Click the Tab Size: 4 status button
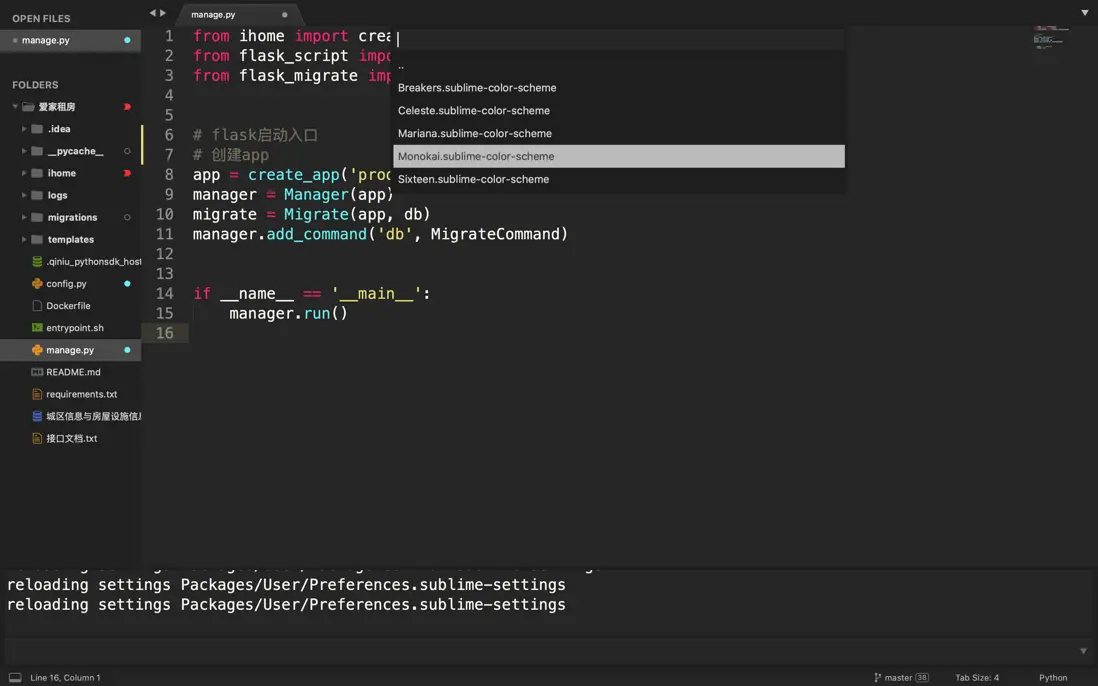Image resolution: width=1098 pixels, height=686 pixels. 976,678
